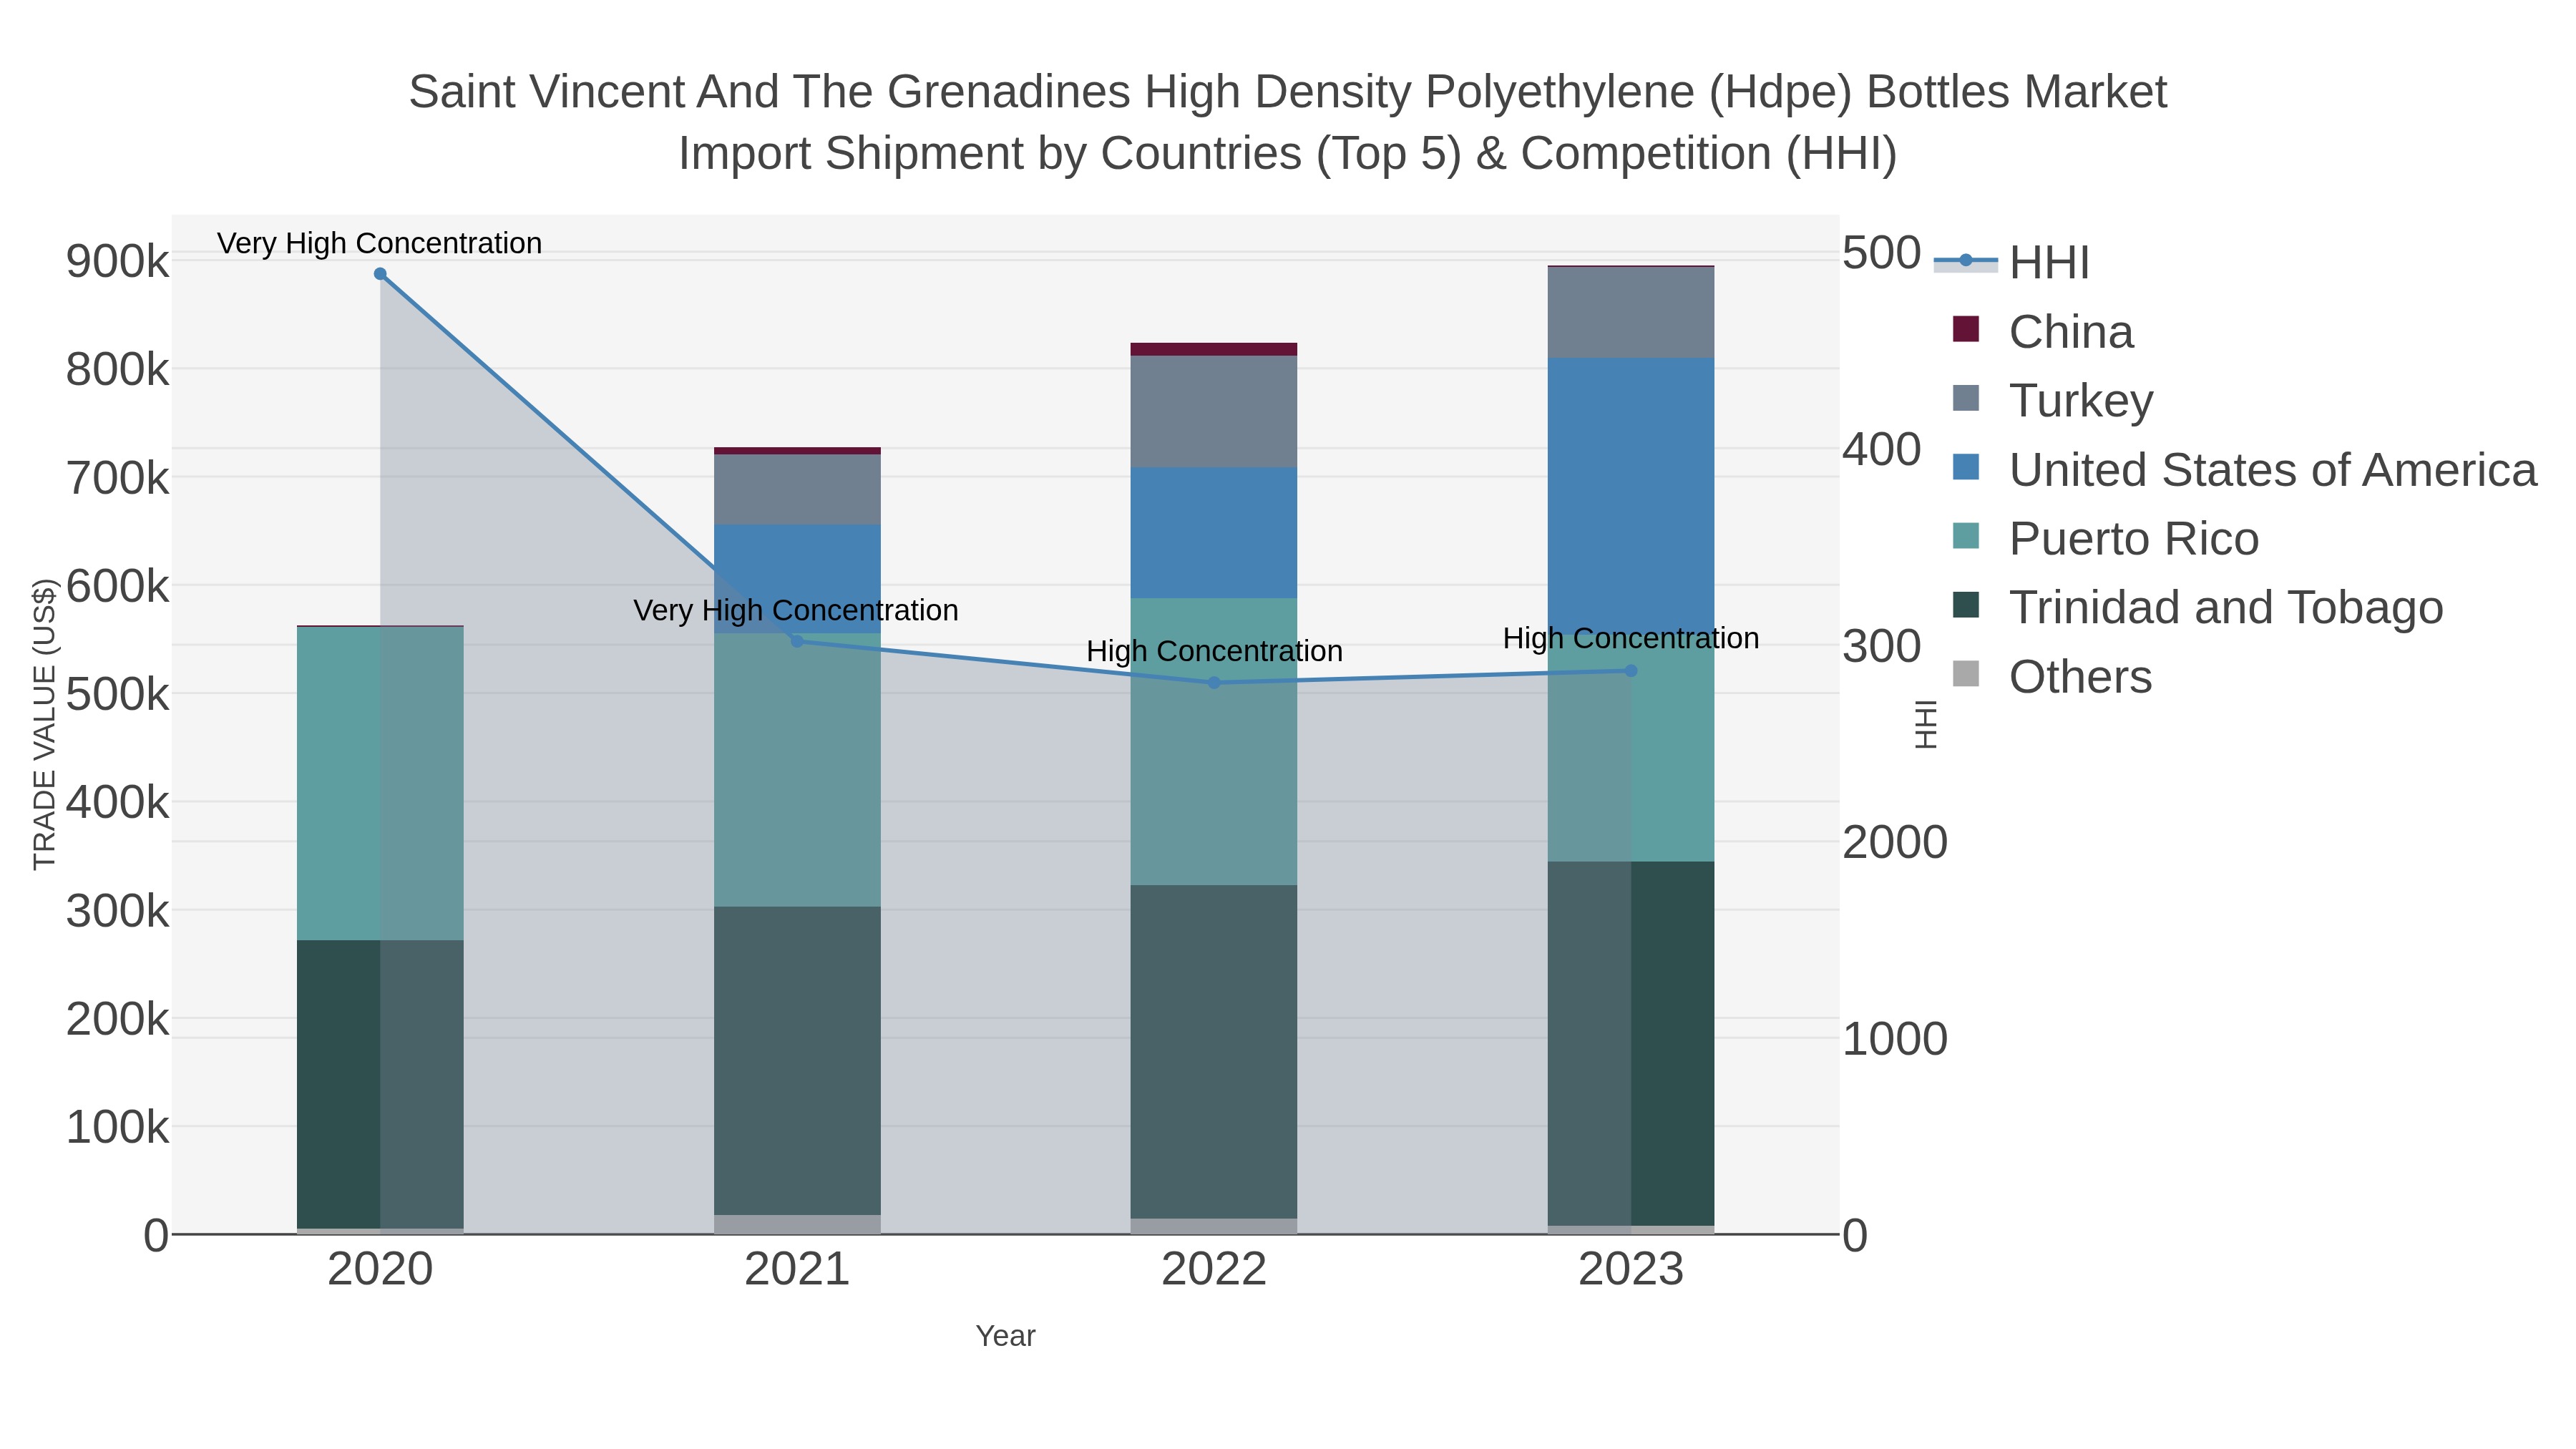
Task: Click the 2022 United States bar segment
Action: click(x=1214, y=533)
